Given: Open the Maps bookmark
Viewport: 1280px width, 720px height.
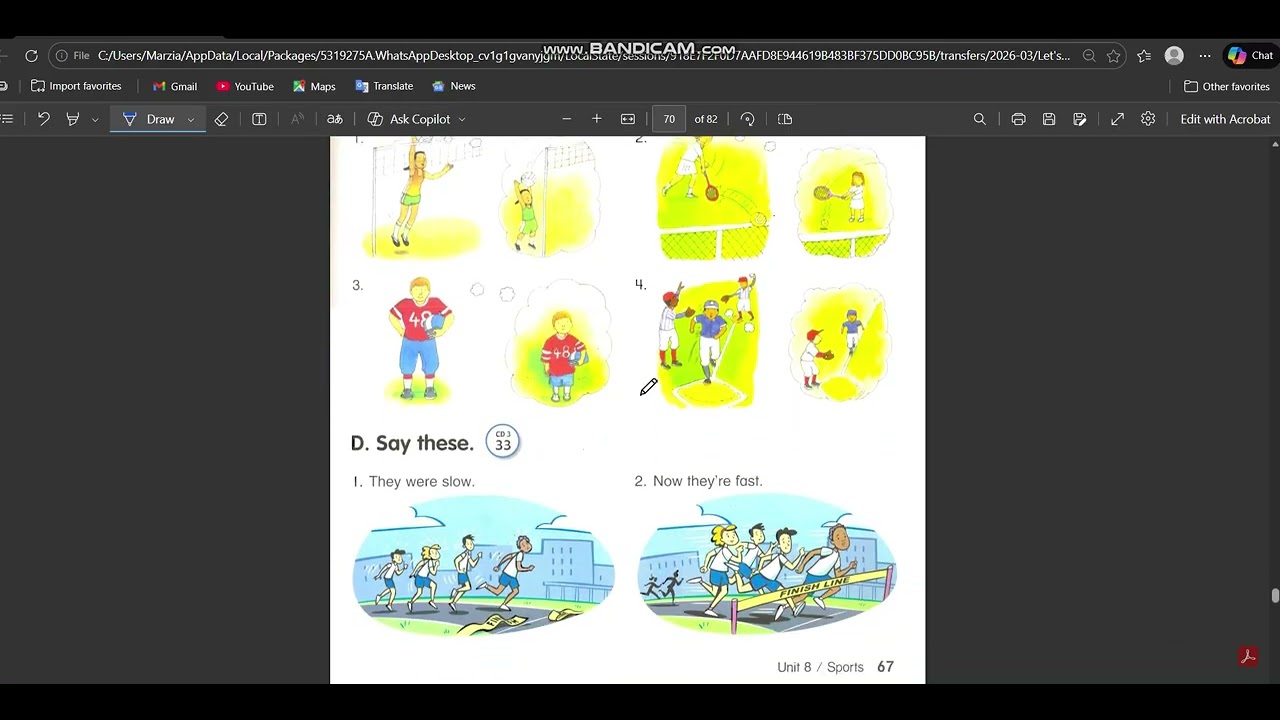Looking at the screenshot, I should pyautogui.click(x=314, y=86).
